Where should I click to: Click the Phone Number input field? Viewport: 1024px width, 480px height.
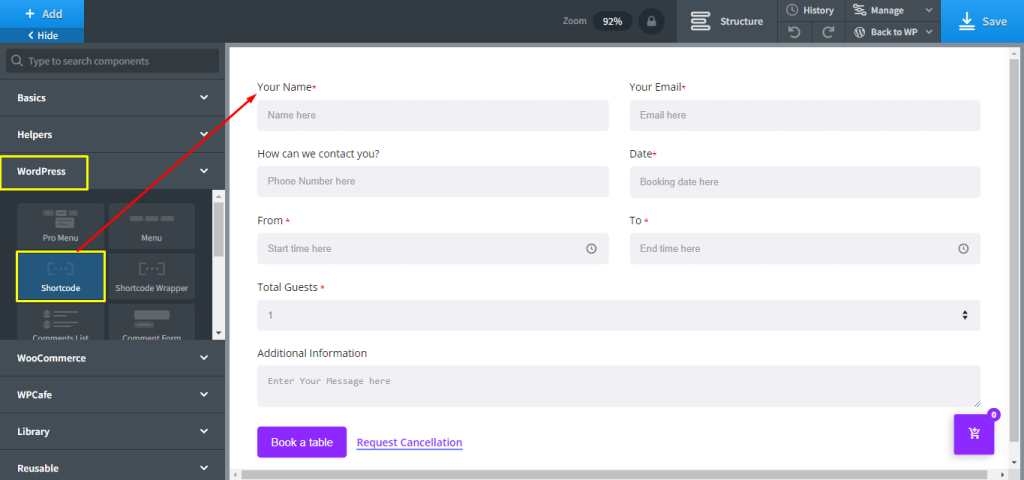432,182
